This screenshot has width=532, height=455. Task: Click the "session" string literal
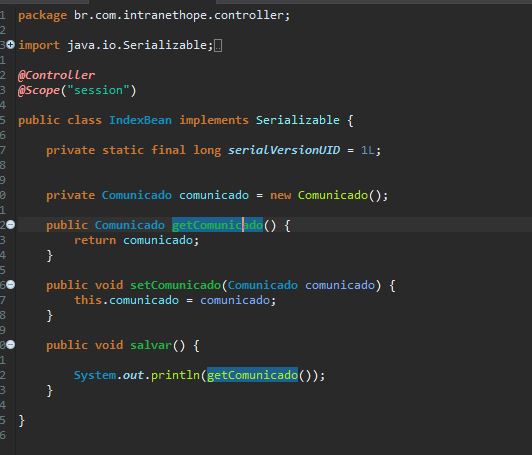click(99, 90)
